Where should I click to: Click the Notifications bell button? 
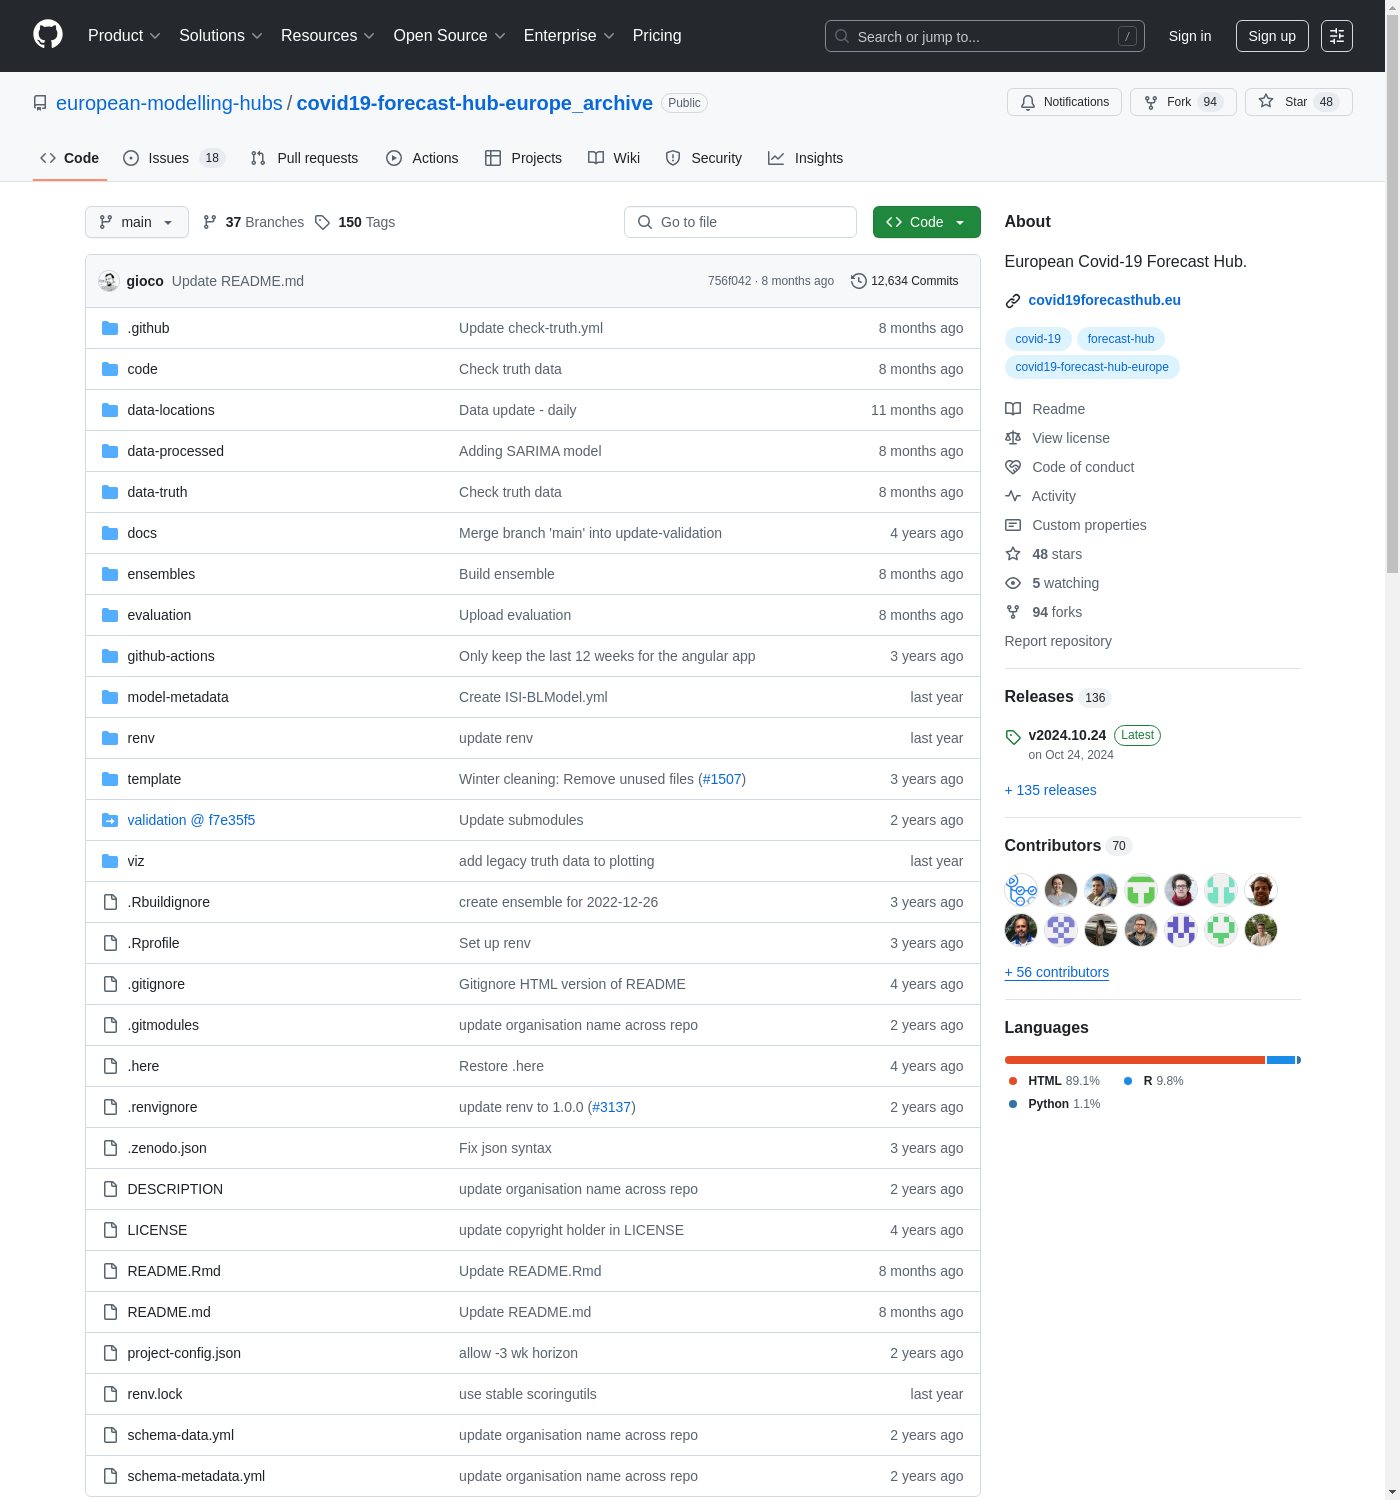1064,102
